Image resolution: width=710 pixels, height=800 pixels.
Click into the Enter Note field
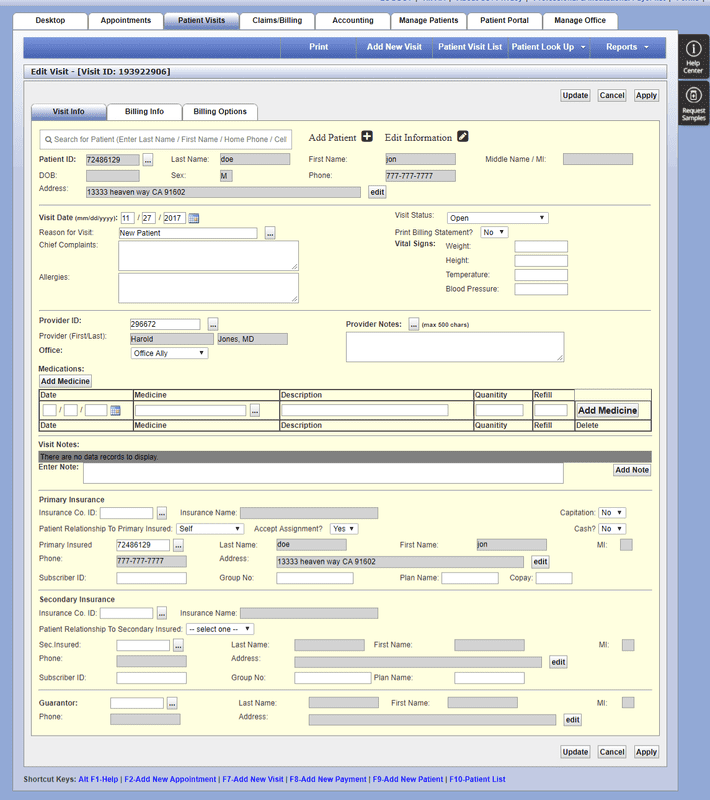click(323, 473)
